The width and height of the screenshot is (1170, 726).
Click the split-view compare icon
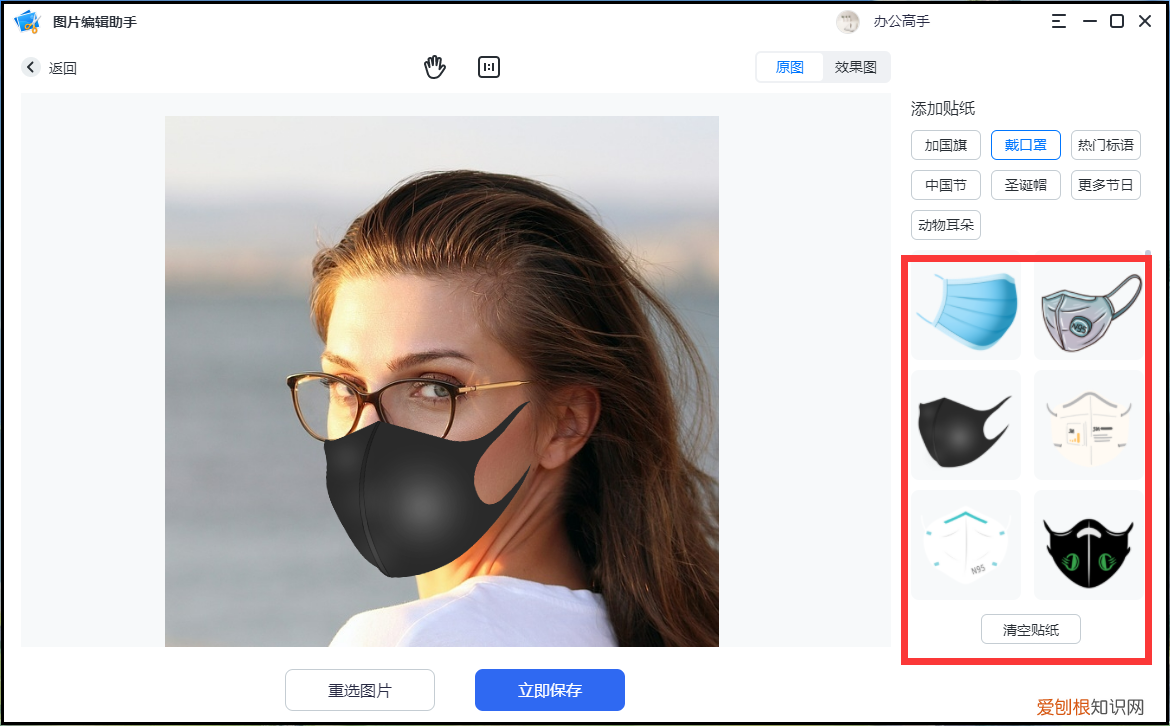[x=489, y=67]
